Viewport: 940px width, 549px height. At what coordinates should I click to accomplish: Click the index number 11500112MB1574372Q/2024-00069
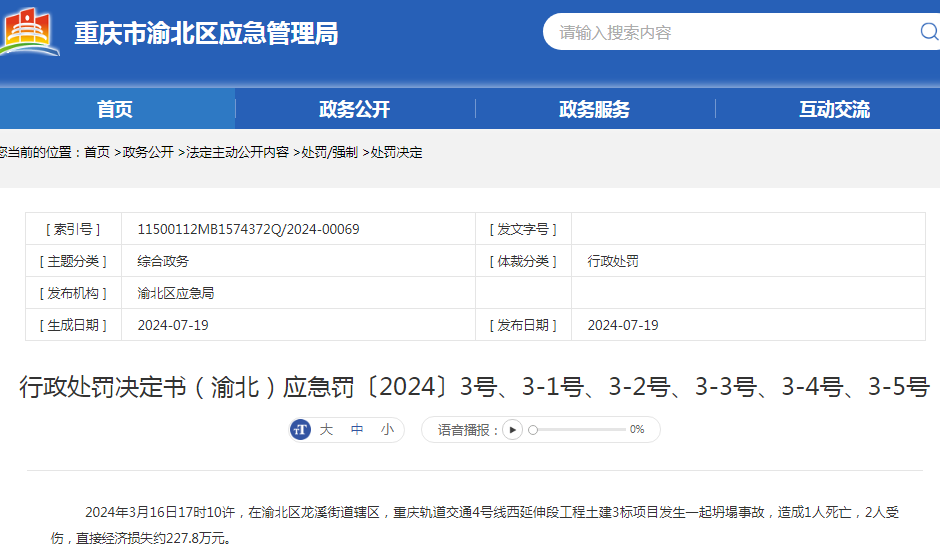click(248, 229)
